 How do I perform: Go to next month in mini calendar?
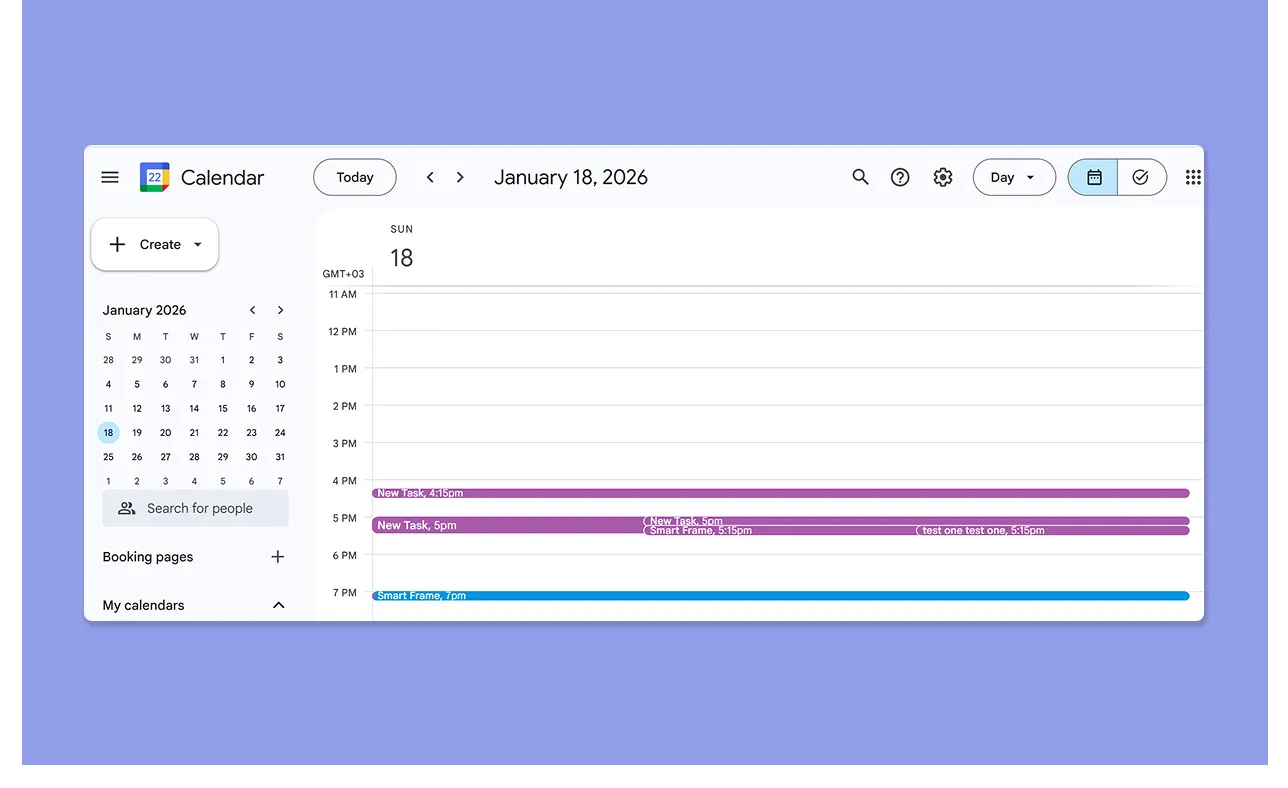[x=280, y=310]
